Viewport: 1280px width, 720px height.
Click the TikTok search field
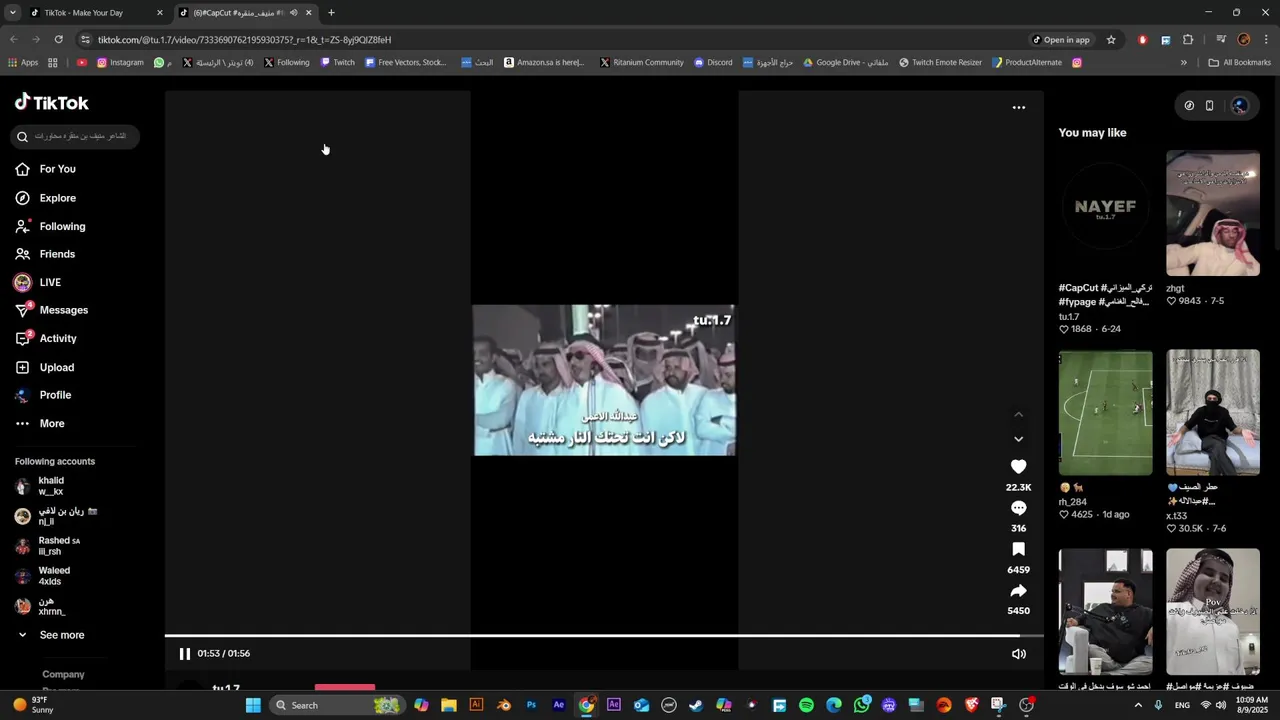[x=75, y=136]
